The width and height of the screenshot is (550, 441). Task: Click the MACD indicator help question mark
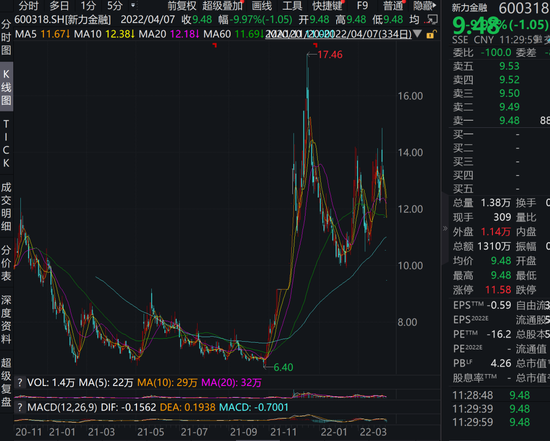(20, 407)
